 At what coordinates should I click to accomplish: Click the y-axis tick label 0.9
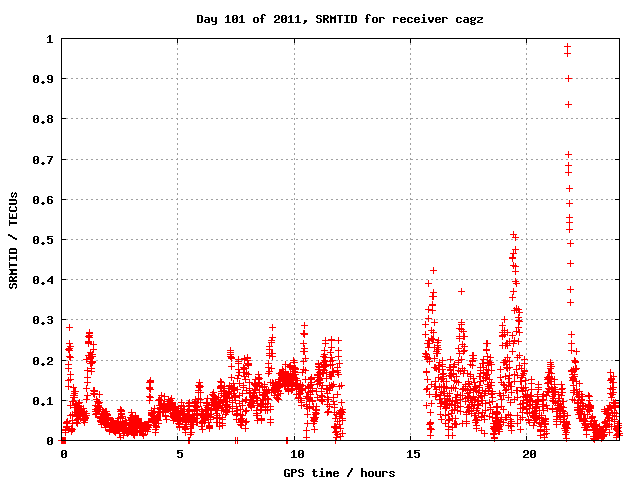pos(44,79)
